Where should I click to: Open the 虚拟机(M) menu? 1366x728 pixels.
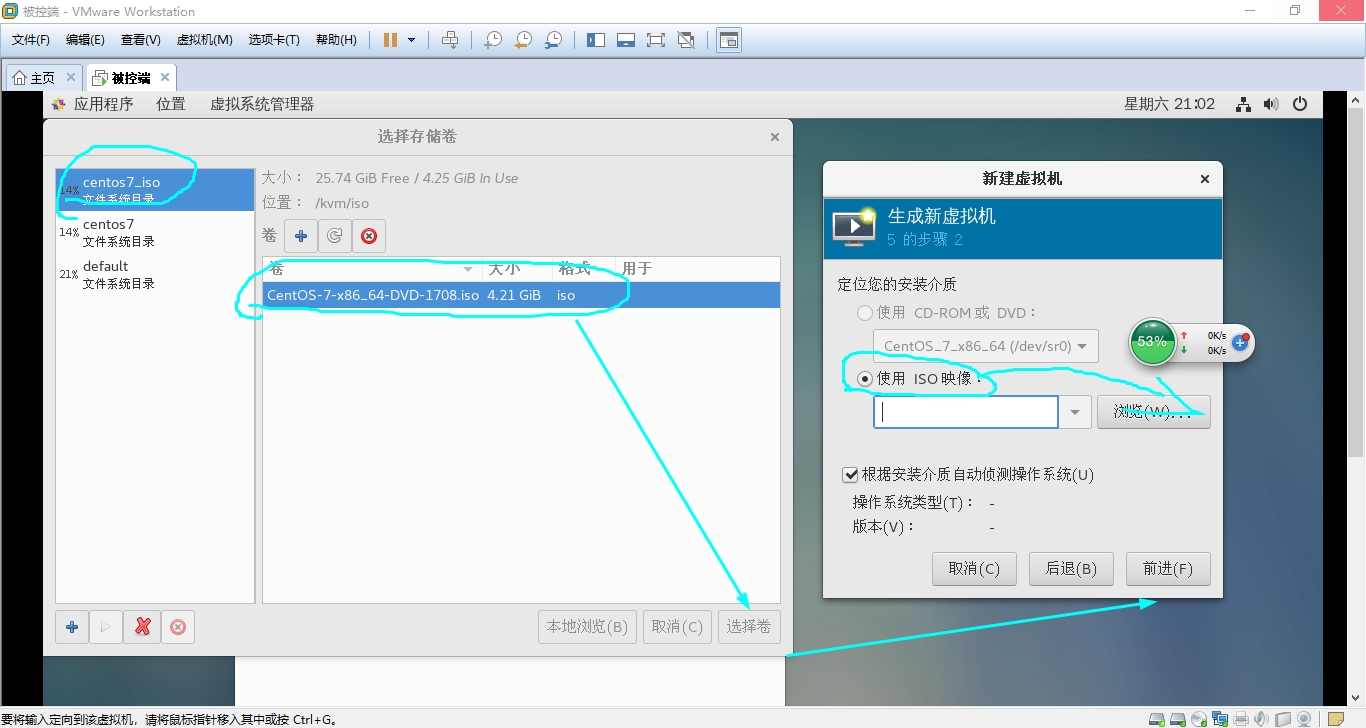click(204, 40)
